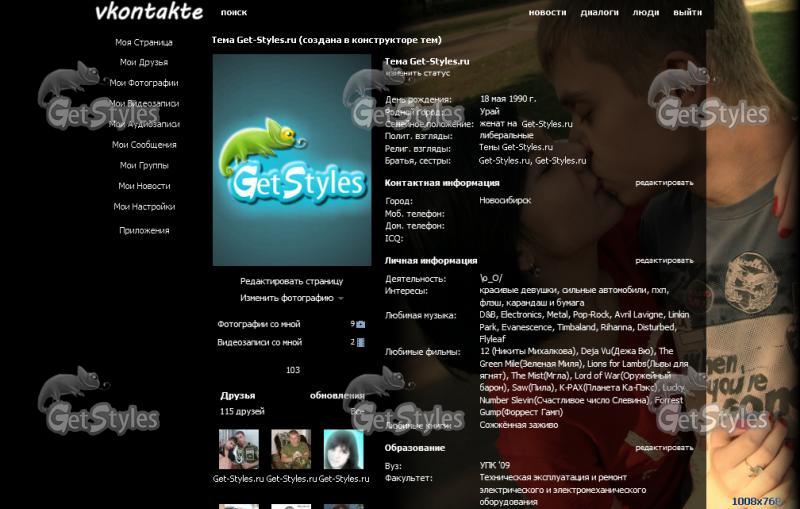800x509 pixels.
Task: Open the third friend's avatar thumbnail
Action: [344, 449]
